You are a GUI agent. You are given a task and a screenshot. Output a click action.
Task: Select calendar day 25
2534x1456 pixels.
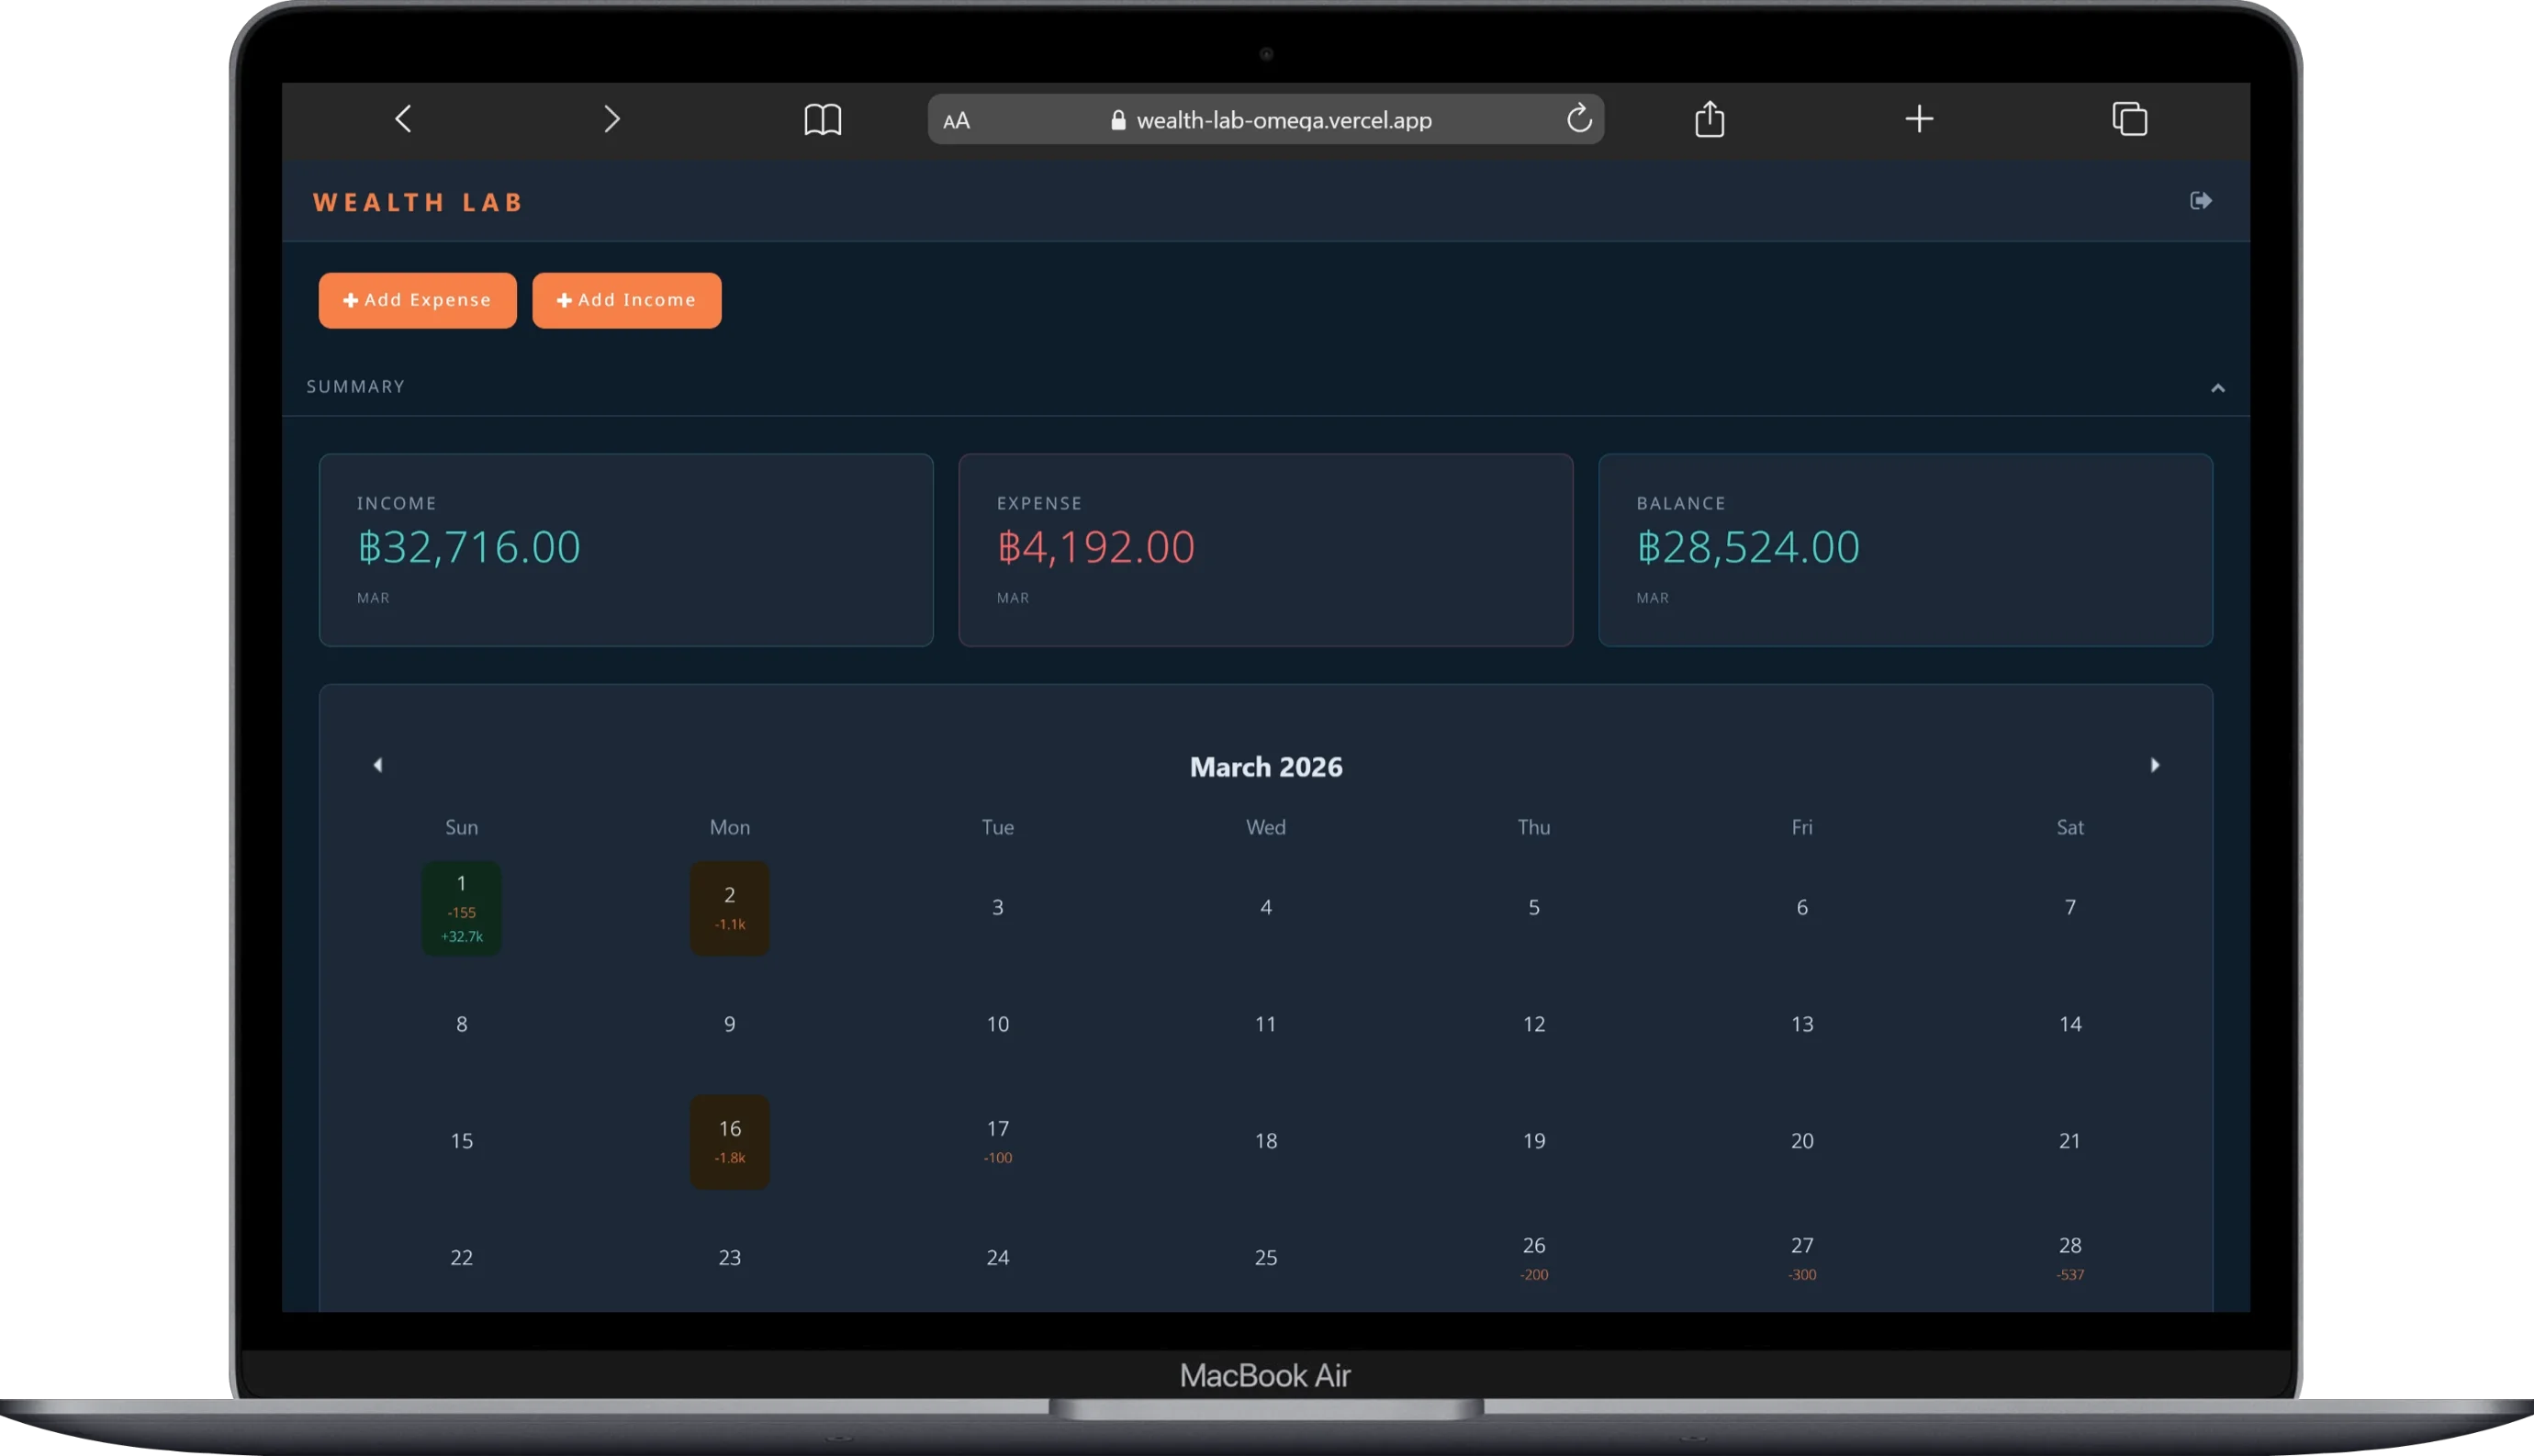(x=1265, y=1258)
